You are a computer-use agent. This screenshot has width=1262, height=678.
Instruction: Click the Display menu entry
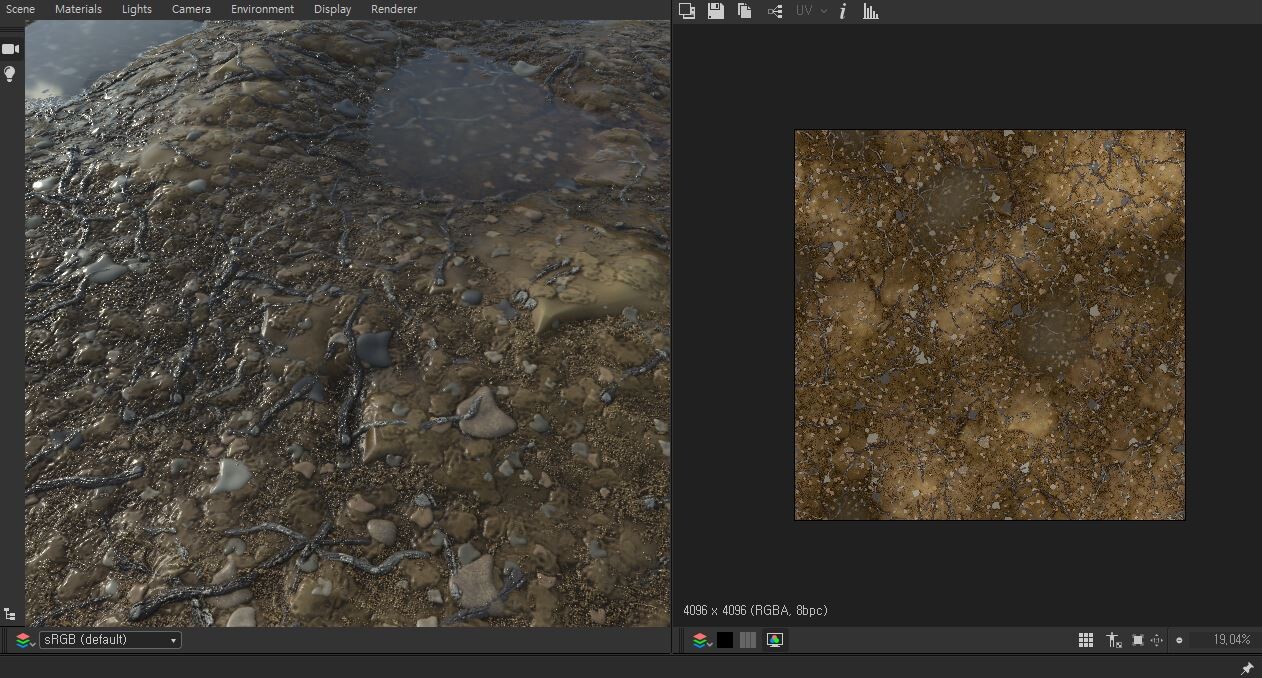332,9
